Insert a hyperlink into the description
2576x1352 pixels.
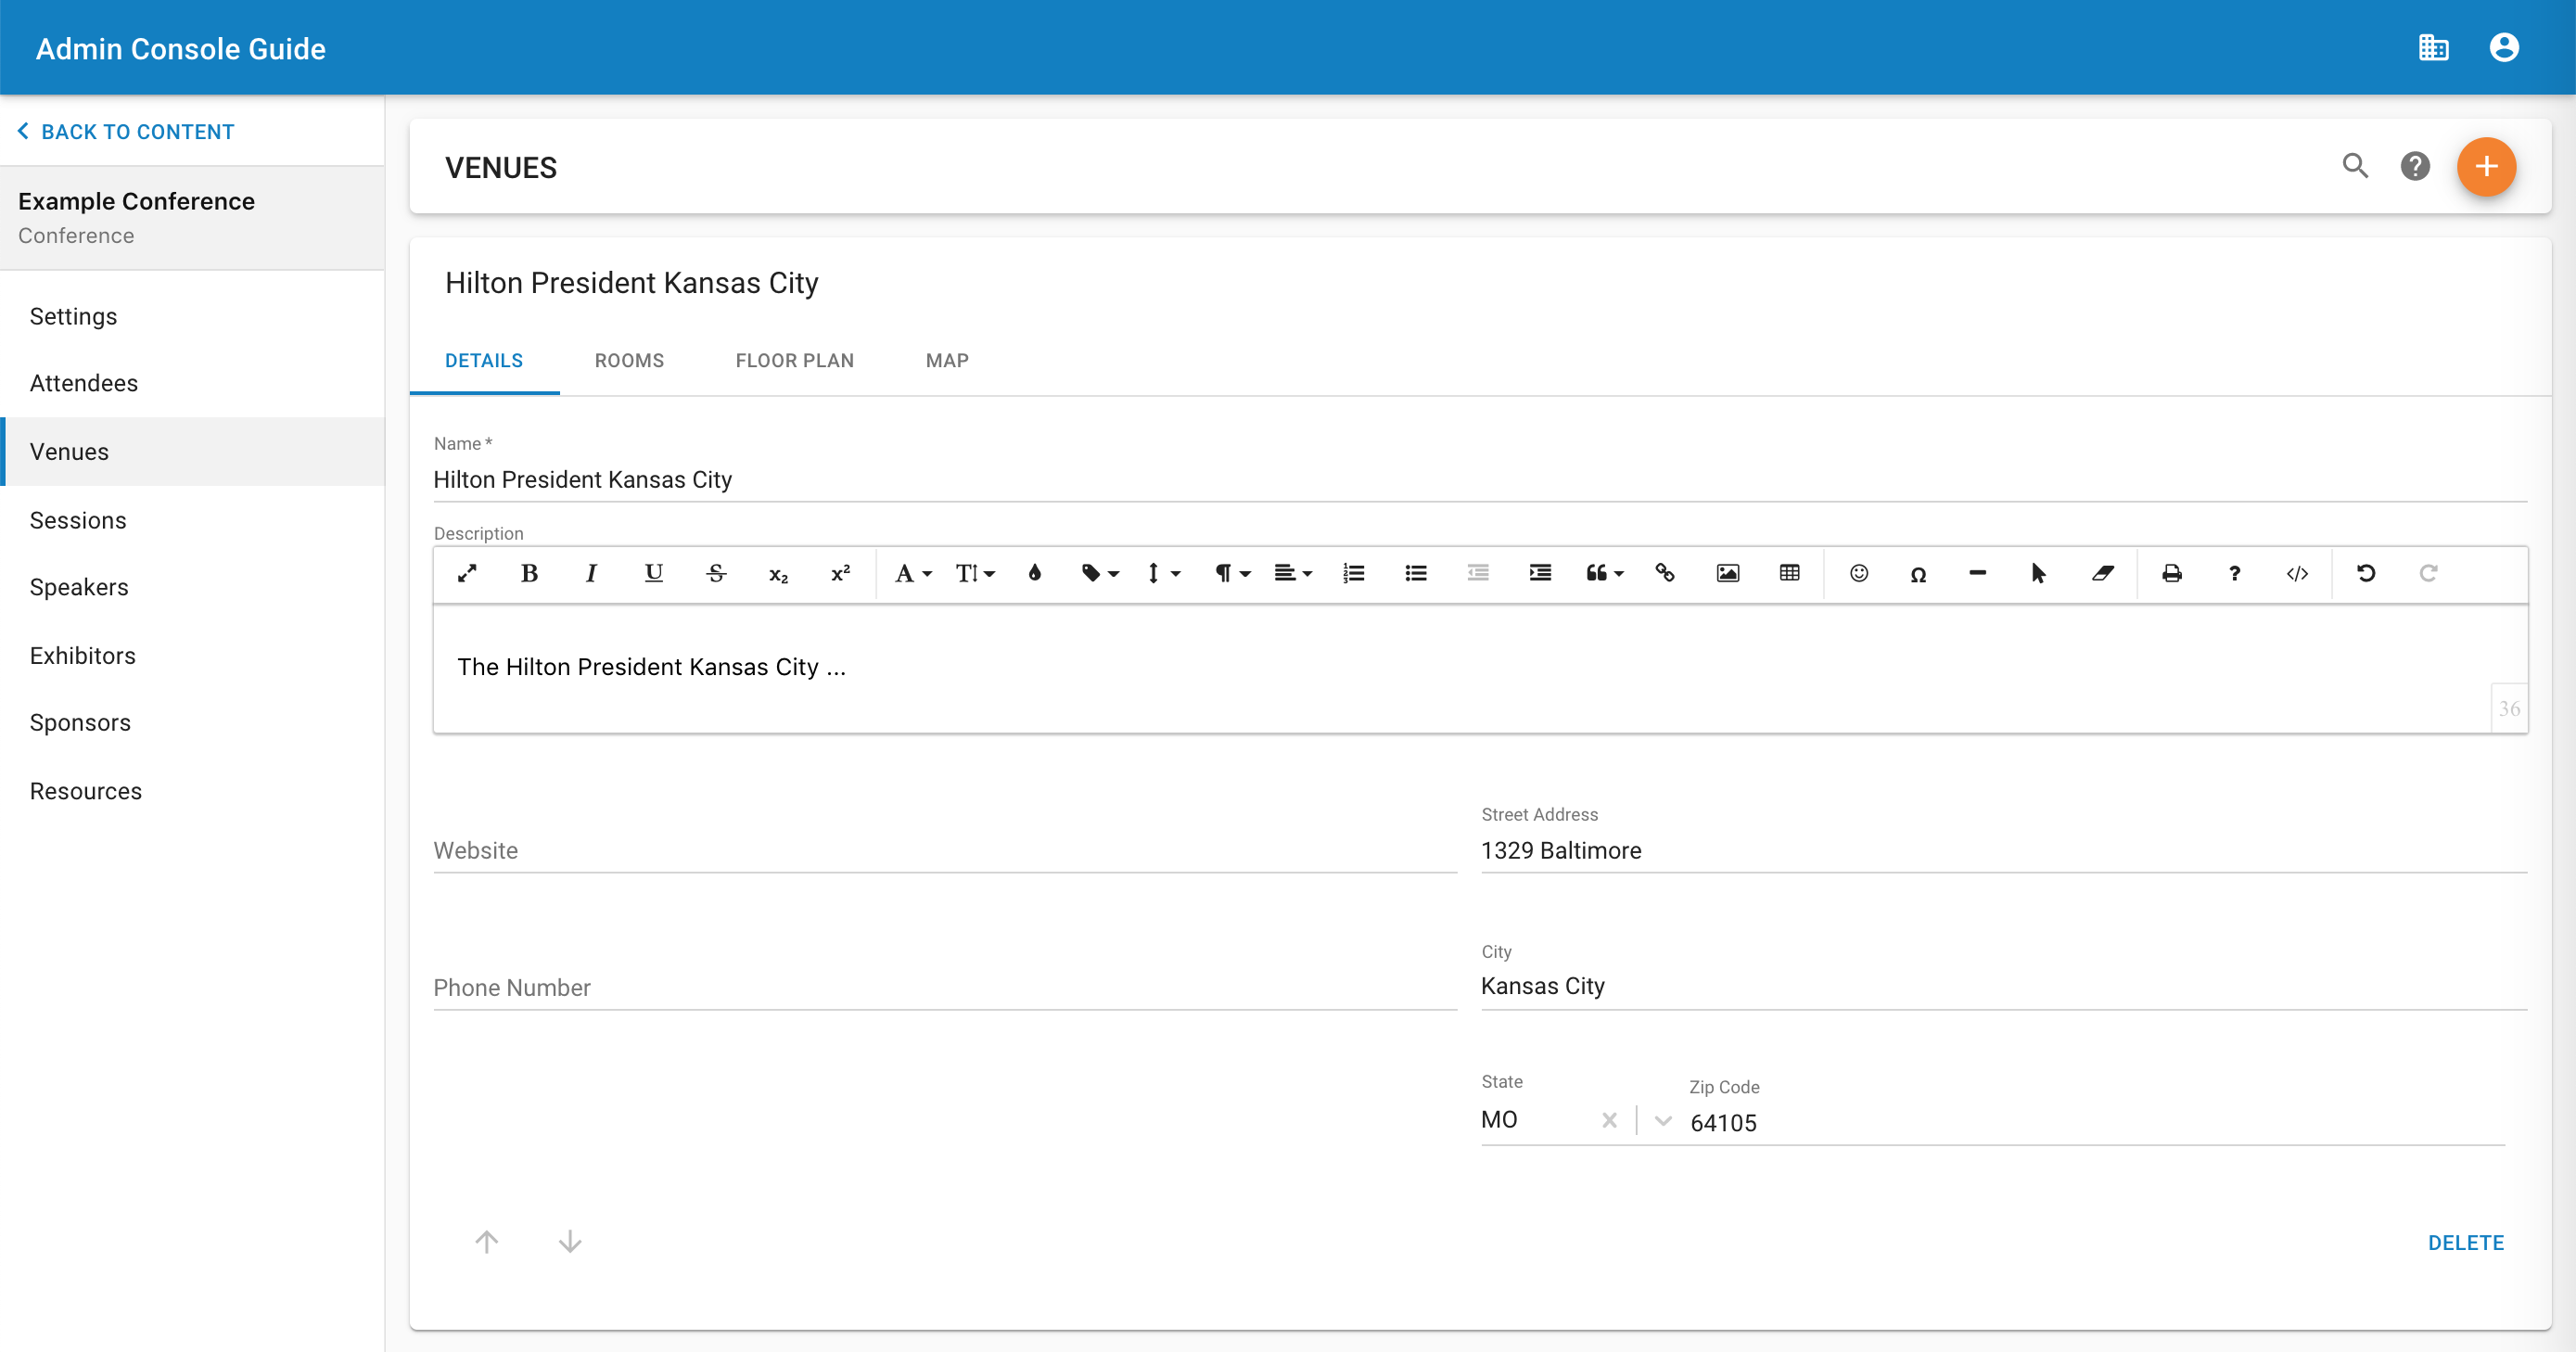tap(1665, 574)
